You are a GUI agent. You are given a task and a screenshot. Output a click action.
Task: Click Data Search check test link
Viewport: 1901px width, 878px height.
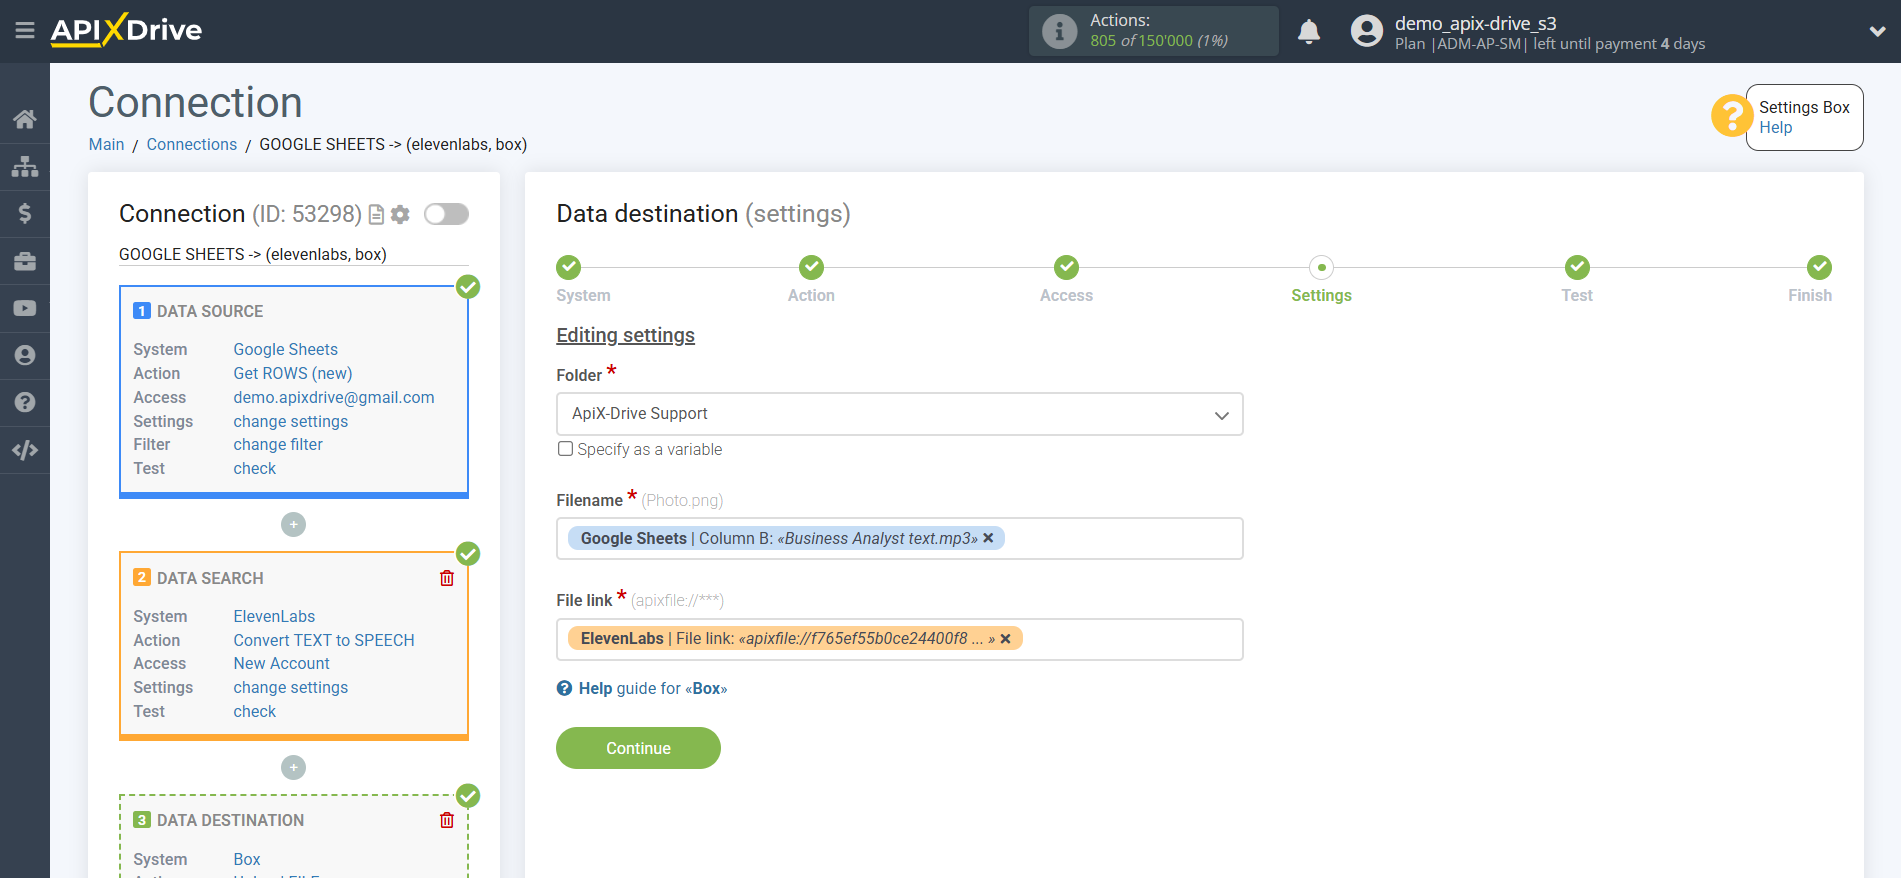[x=254, y=711]
